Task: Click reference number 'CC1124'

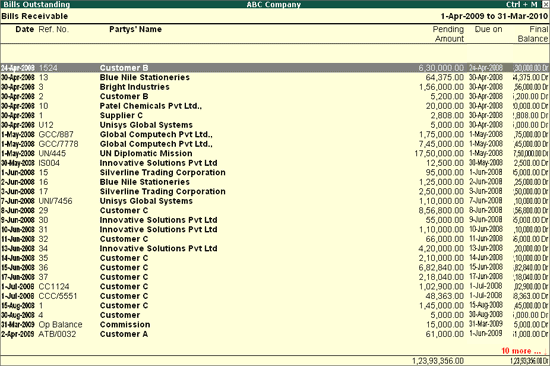Action: coord(54,286)
